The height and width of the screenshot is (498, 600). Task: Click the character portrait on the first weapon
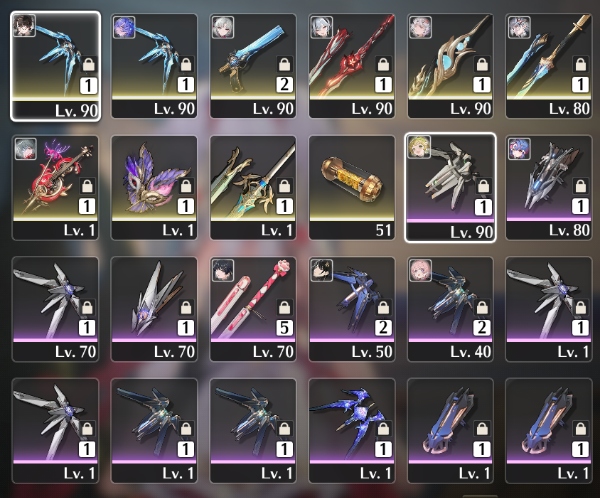[24, 26]
